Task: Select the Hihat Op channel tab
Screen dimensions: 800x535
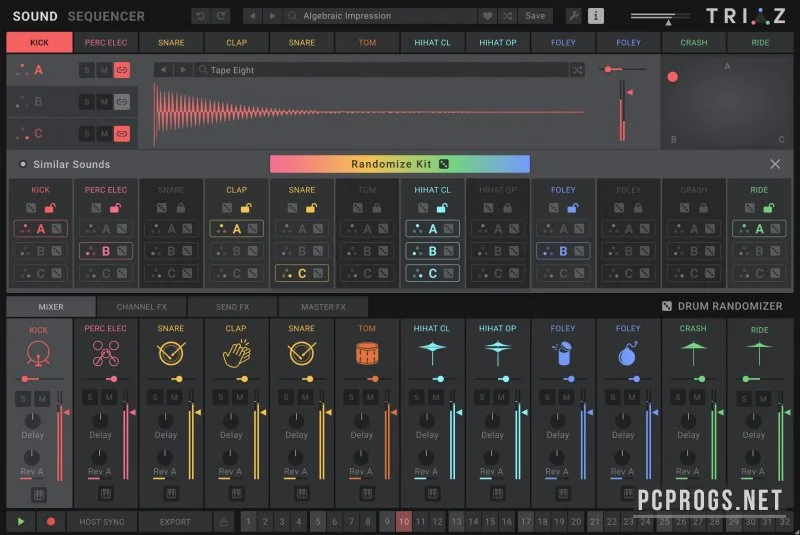Action: point(497,42)
